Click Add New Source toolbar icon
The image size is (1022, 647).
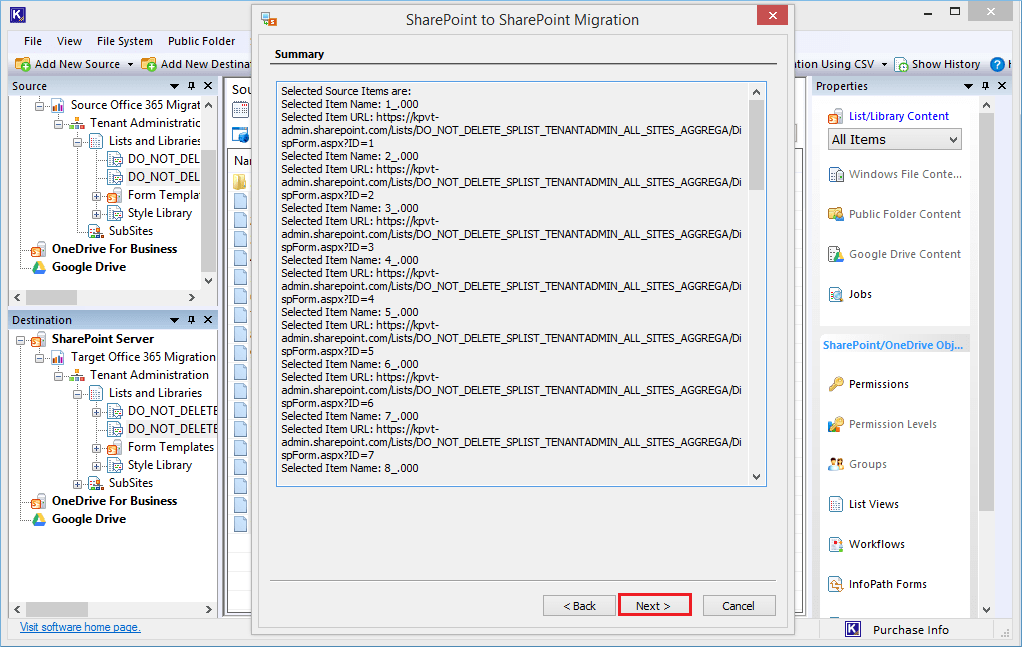(x=23, y=64)
